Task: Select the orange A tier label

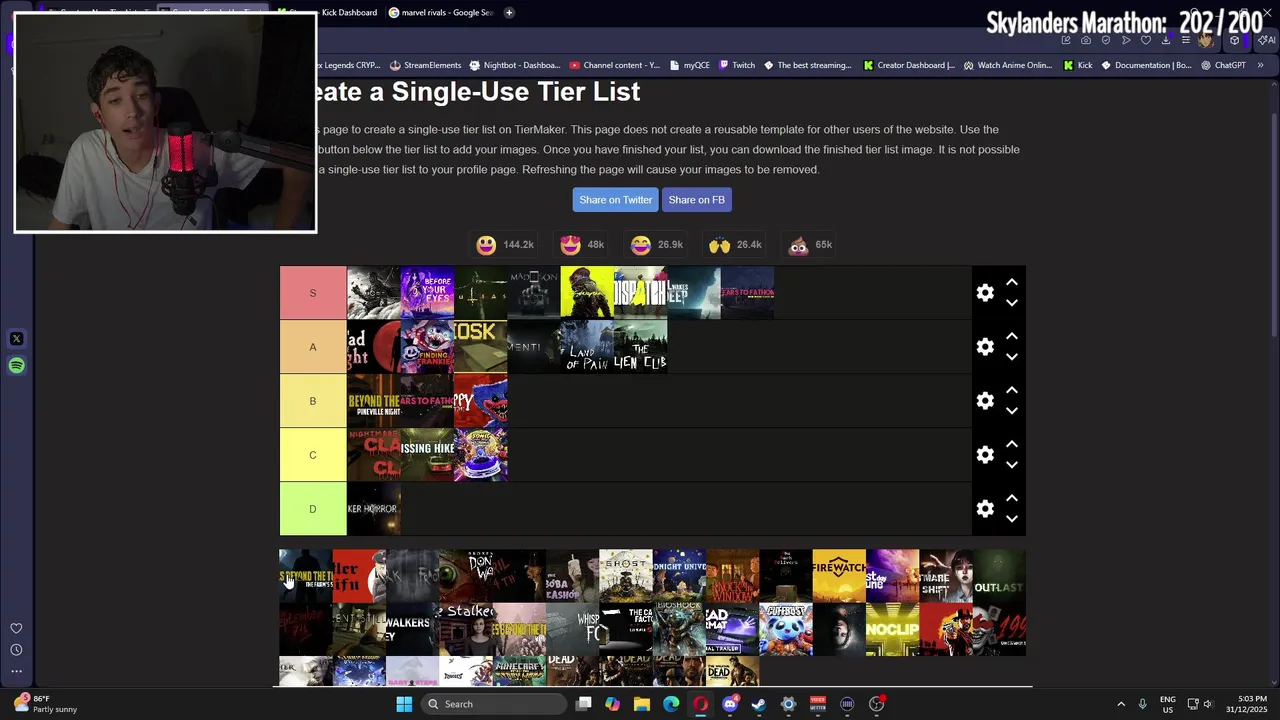Action: pos(313,347)
